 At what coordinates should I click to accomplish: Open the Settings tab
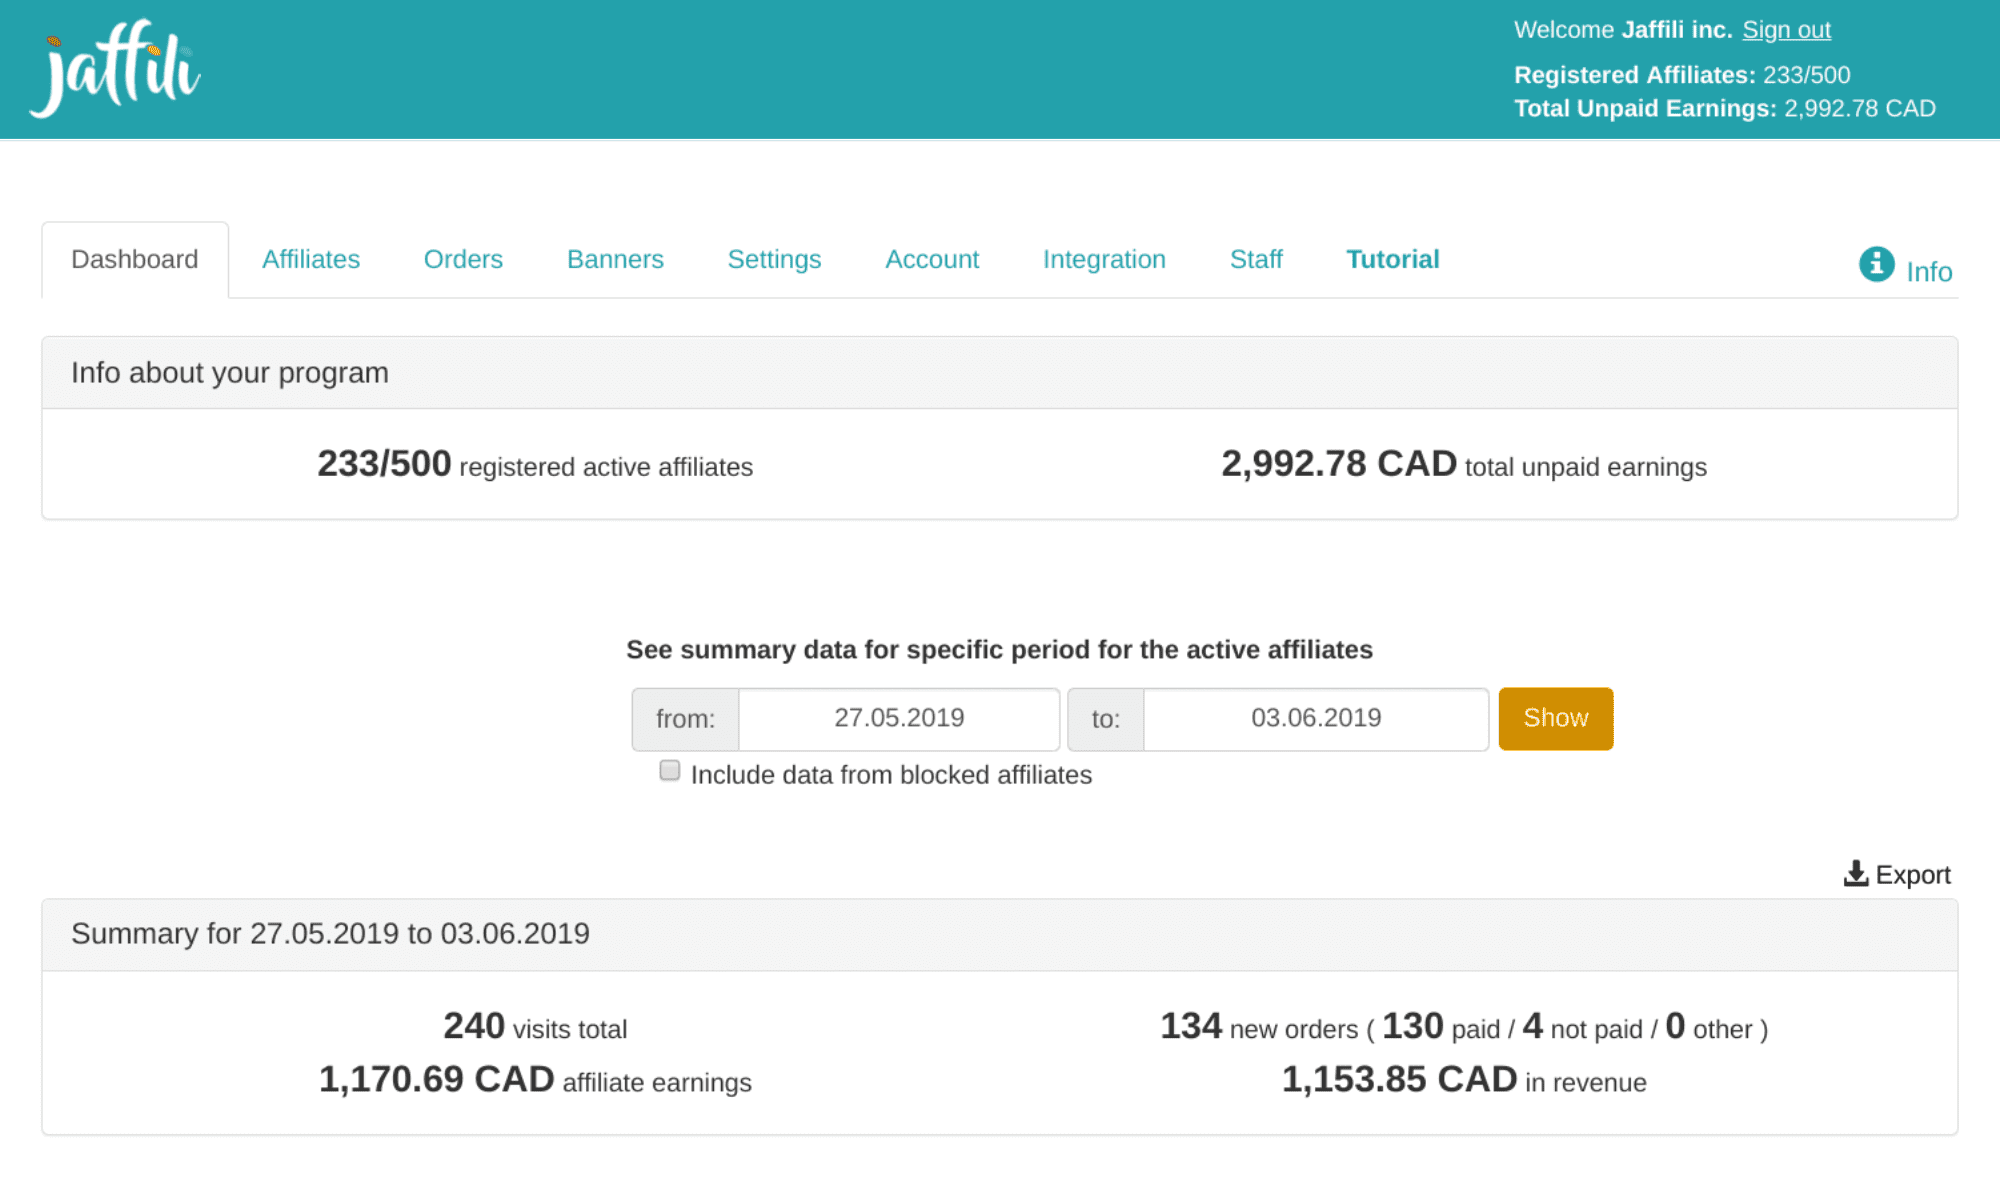tap(774, 260)
